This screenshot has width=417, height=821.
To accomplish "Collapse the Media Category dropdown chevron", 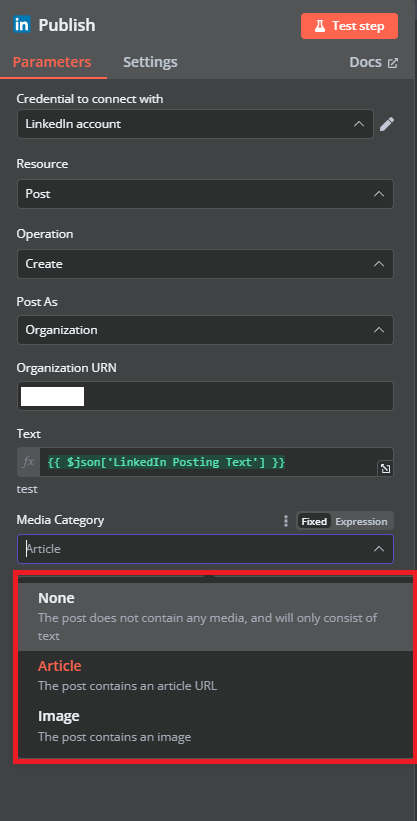I will 378,549.
